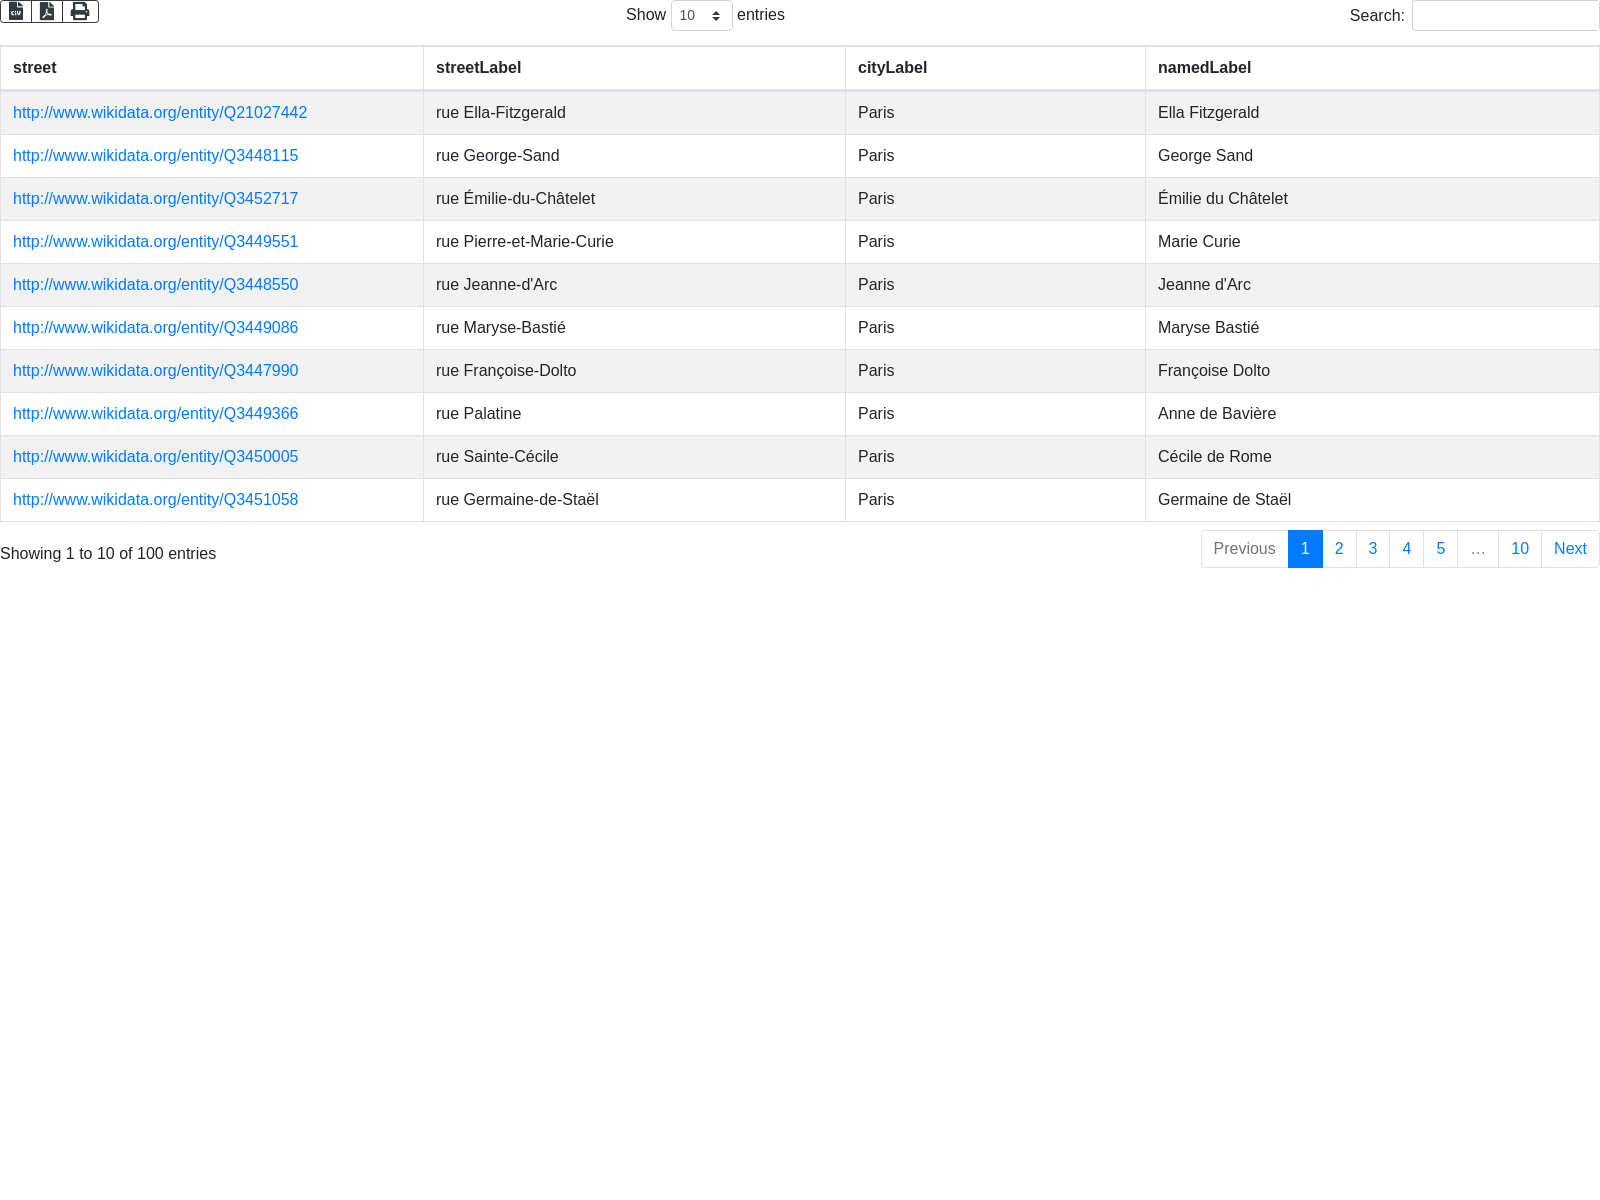
Task: Open the Show entries count dropdown
Action: tap(701, 16)
